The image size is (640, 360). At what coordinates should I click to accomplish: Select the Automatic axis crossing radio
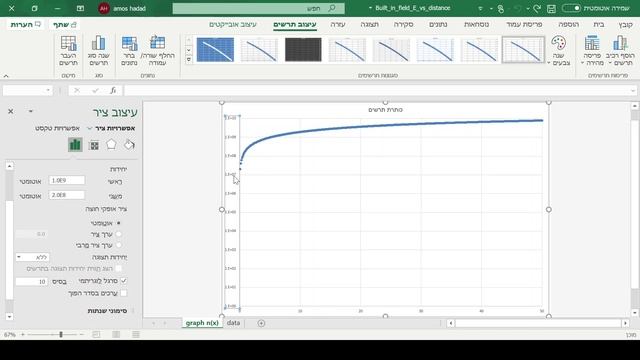click(x=118, y=223)
